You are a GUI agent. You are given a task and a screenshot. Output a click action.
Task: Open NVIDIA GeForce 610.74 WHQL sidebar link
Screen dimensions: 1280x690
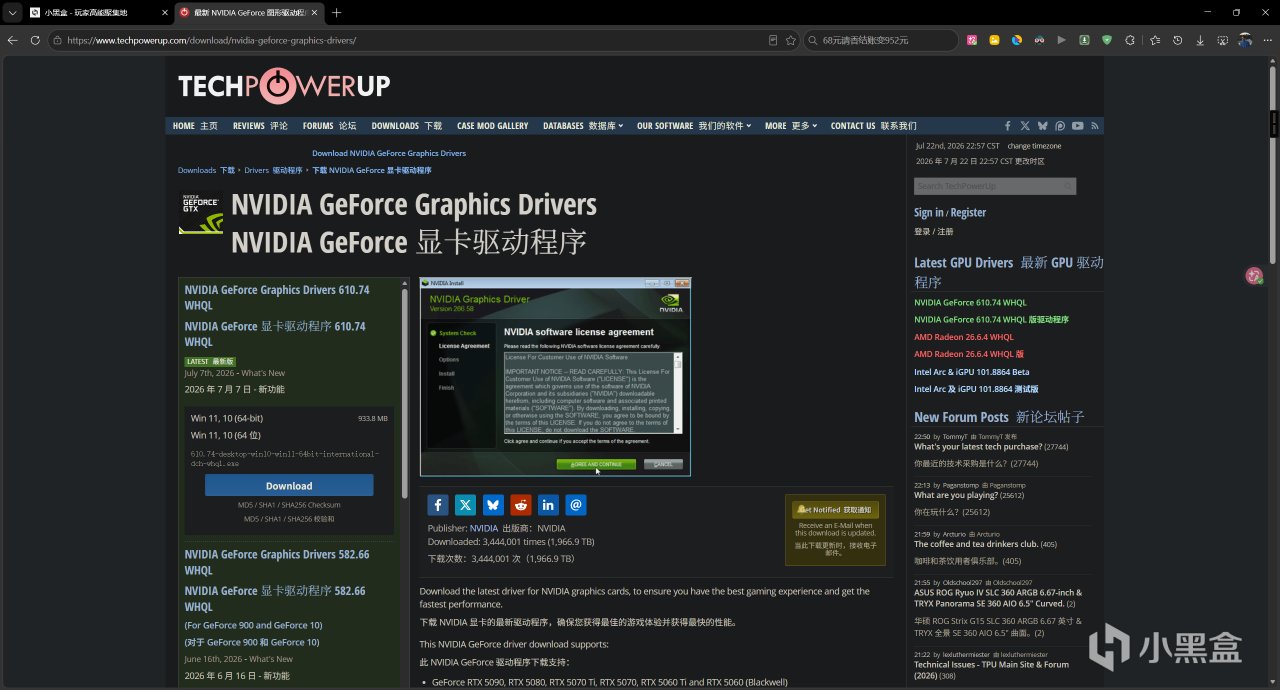970,302
